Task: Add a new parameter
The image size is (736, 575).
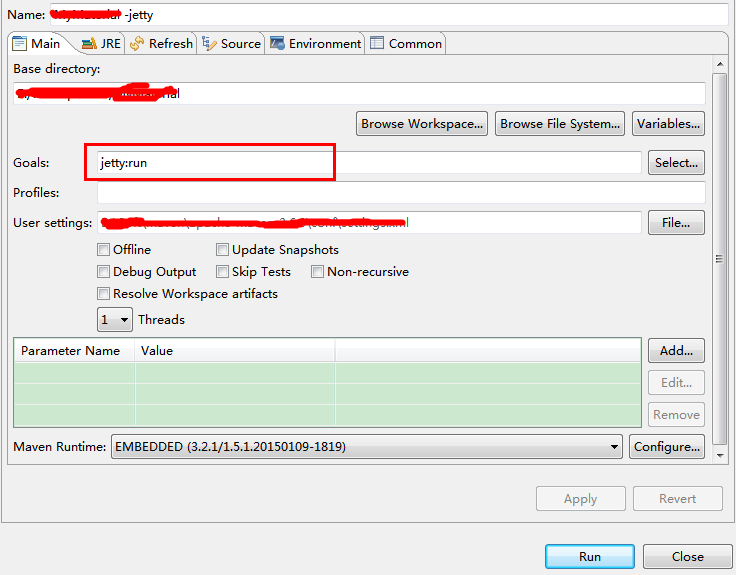Action: [676, 351]
